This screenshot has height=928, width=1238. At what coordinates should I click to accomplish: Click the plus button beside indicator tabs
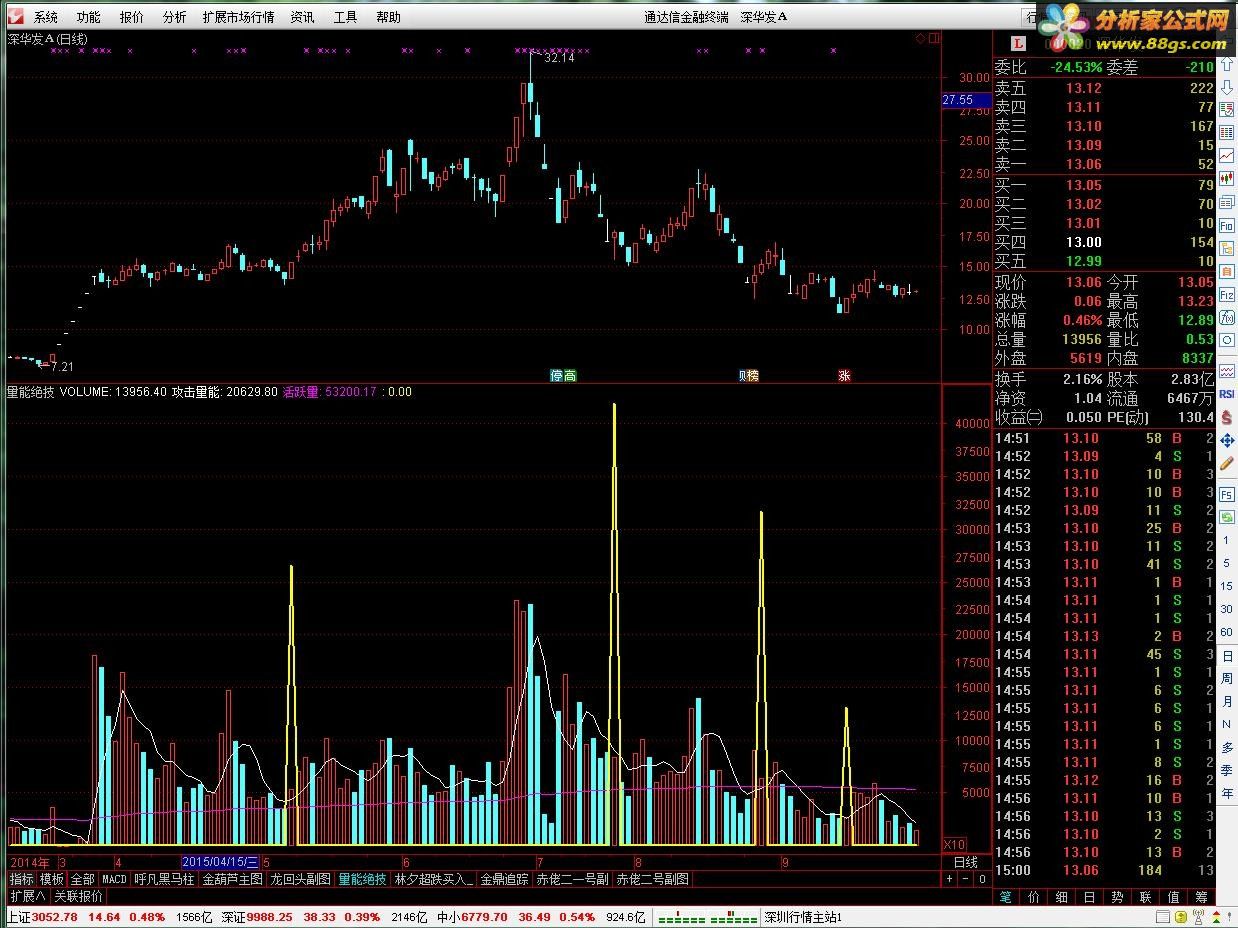coord(950,879)
